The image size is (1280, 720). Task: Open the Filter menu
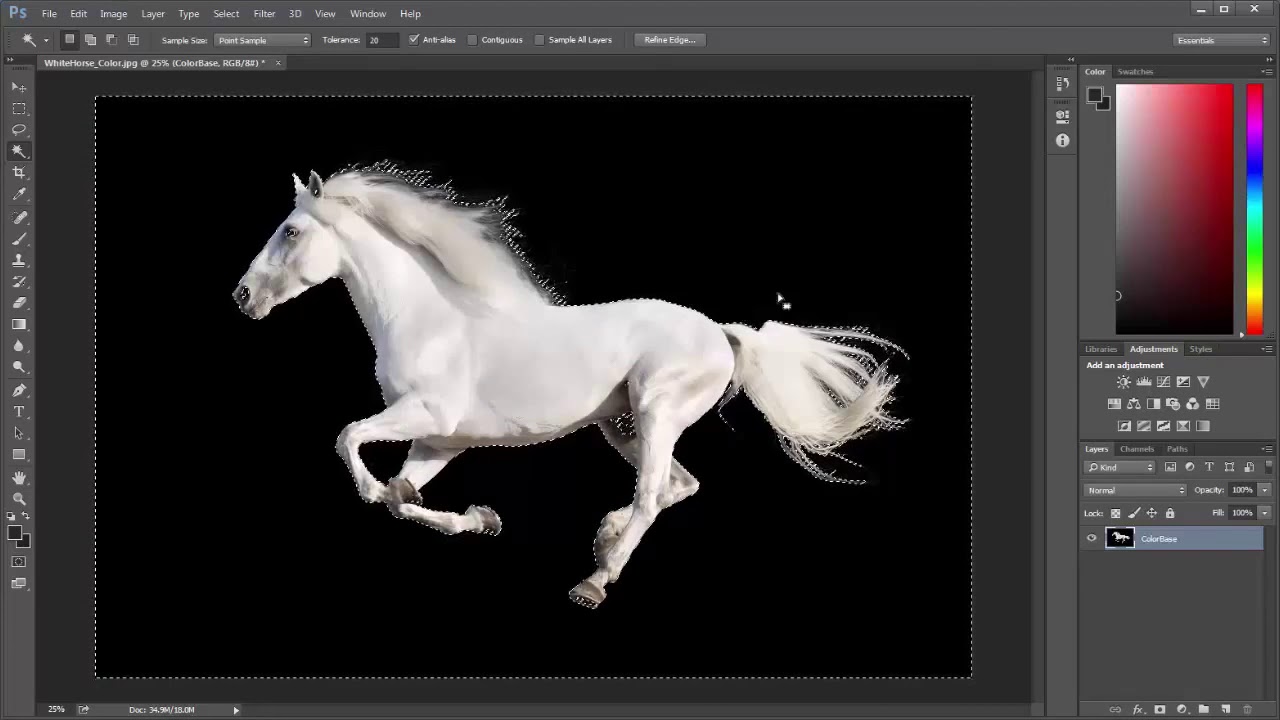(264, 14)
